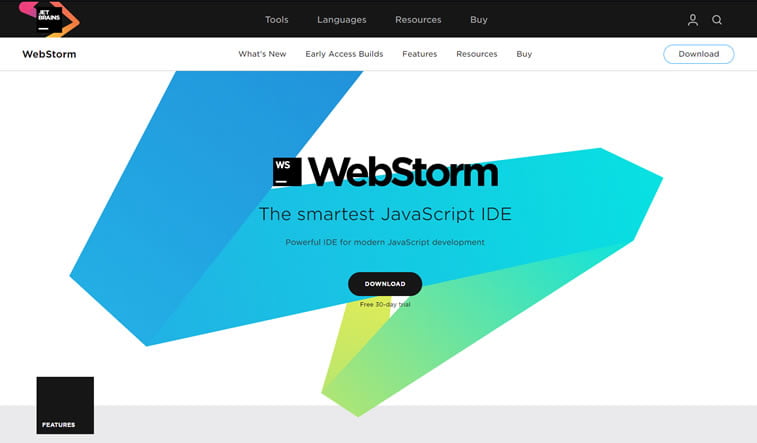Click the WS WebStorm logo icon

[287, 172]
